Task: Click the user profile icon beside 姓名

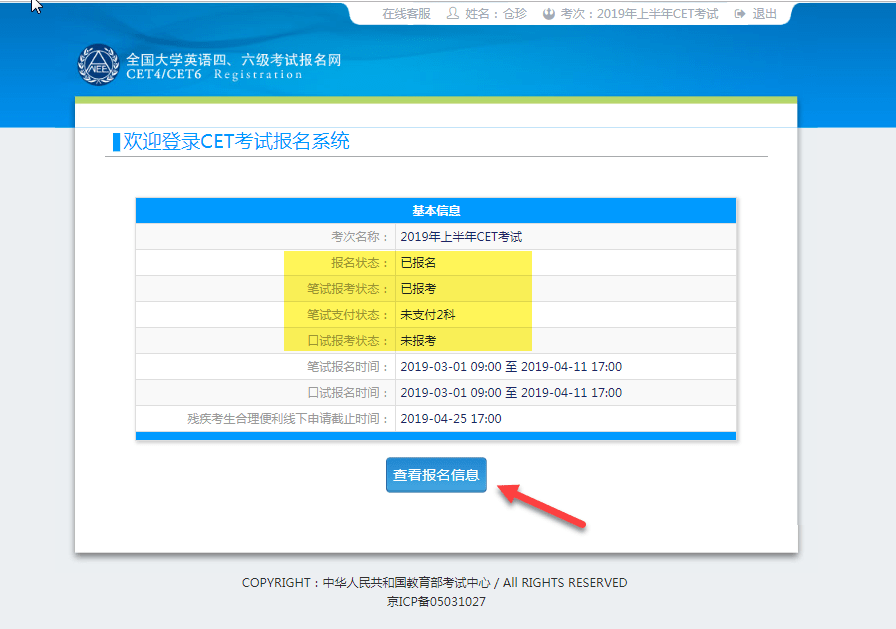Action: click(x=453, y=13)
